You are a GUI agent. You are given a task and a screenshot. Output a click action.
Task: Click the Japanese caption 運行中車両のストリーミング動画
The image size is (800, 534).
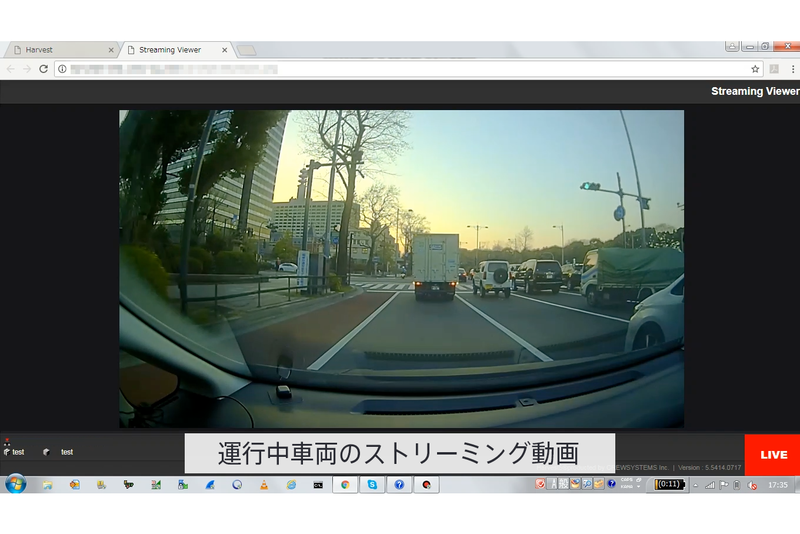[398, 453]
